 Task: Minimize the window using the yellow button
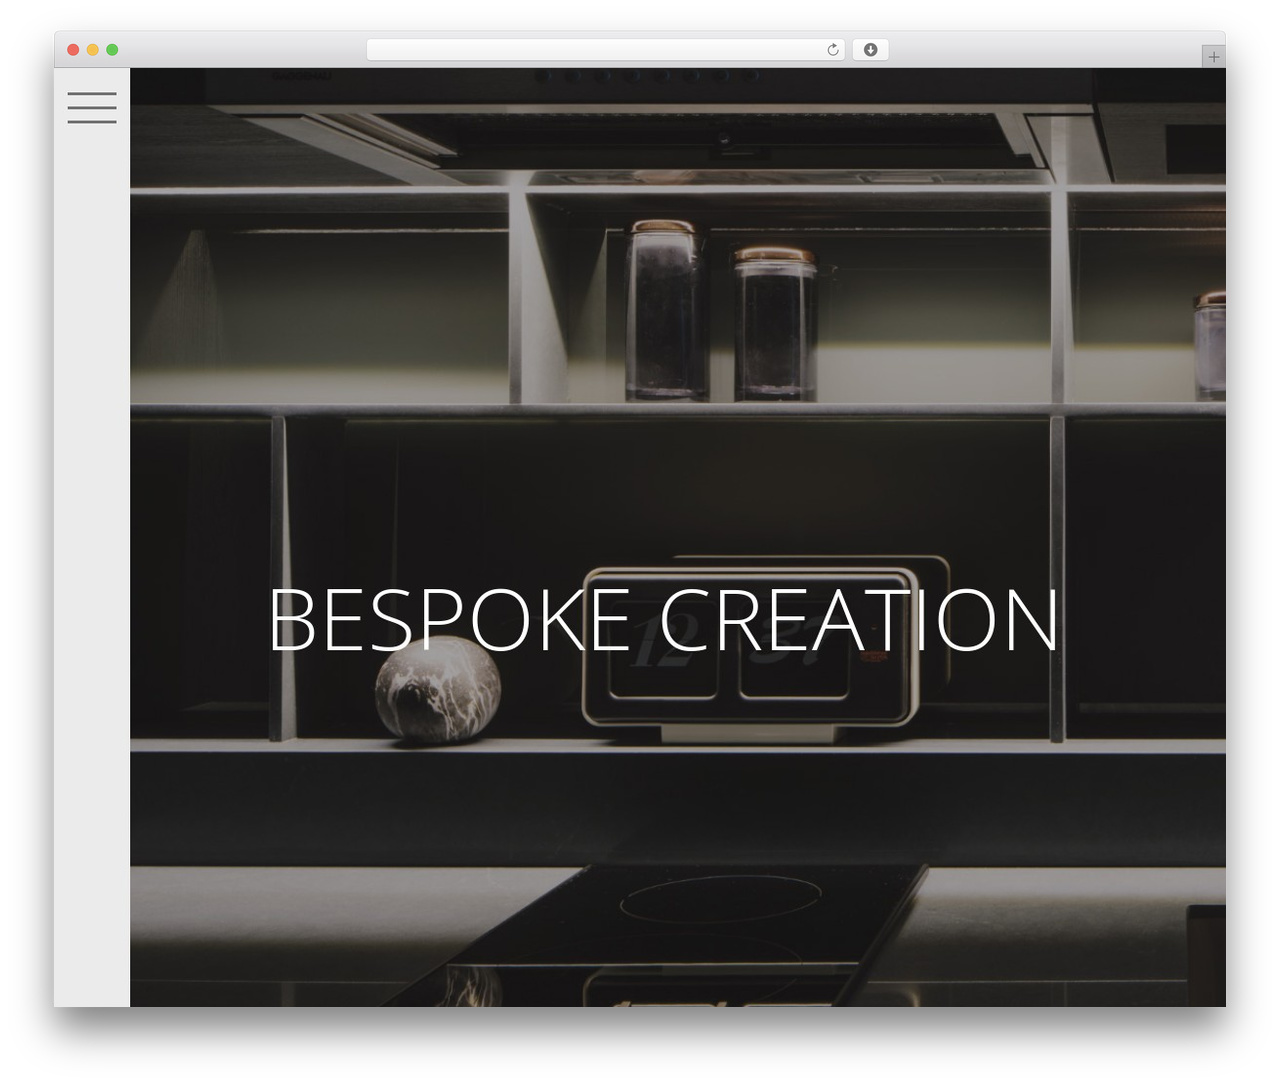[x=92, y=49]
